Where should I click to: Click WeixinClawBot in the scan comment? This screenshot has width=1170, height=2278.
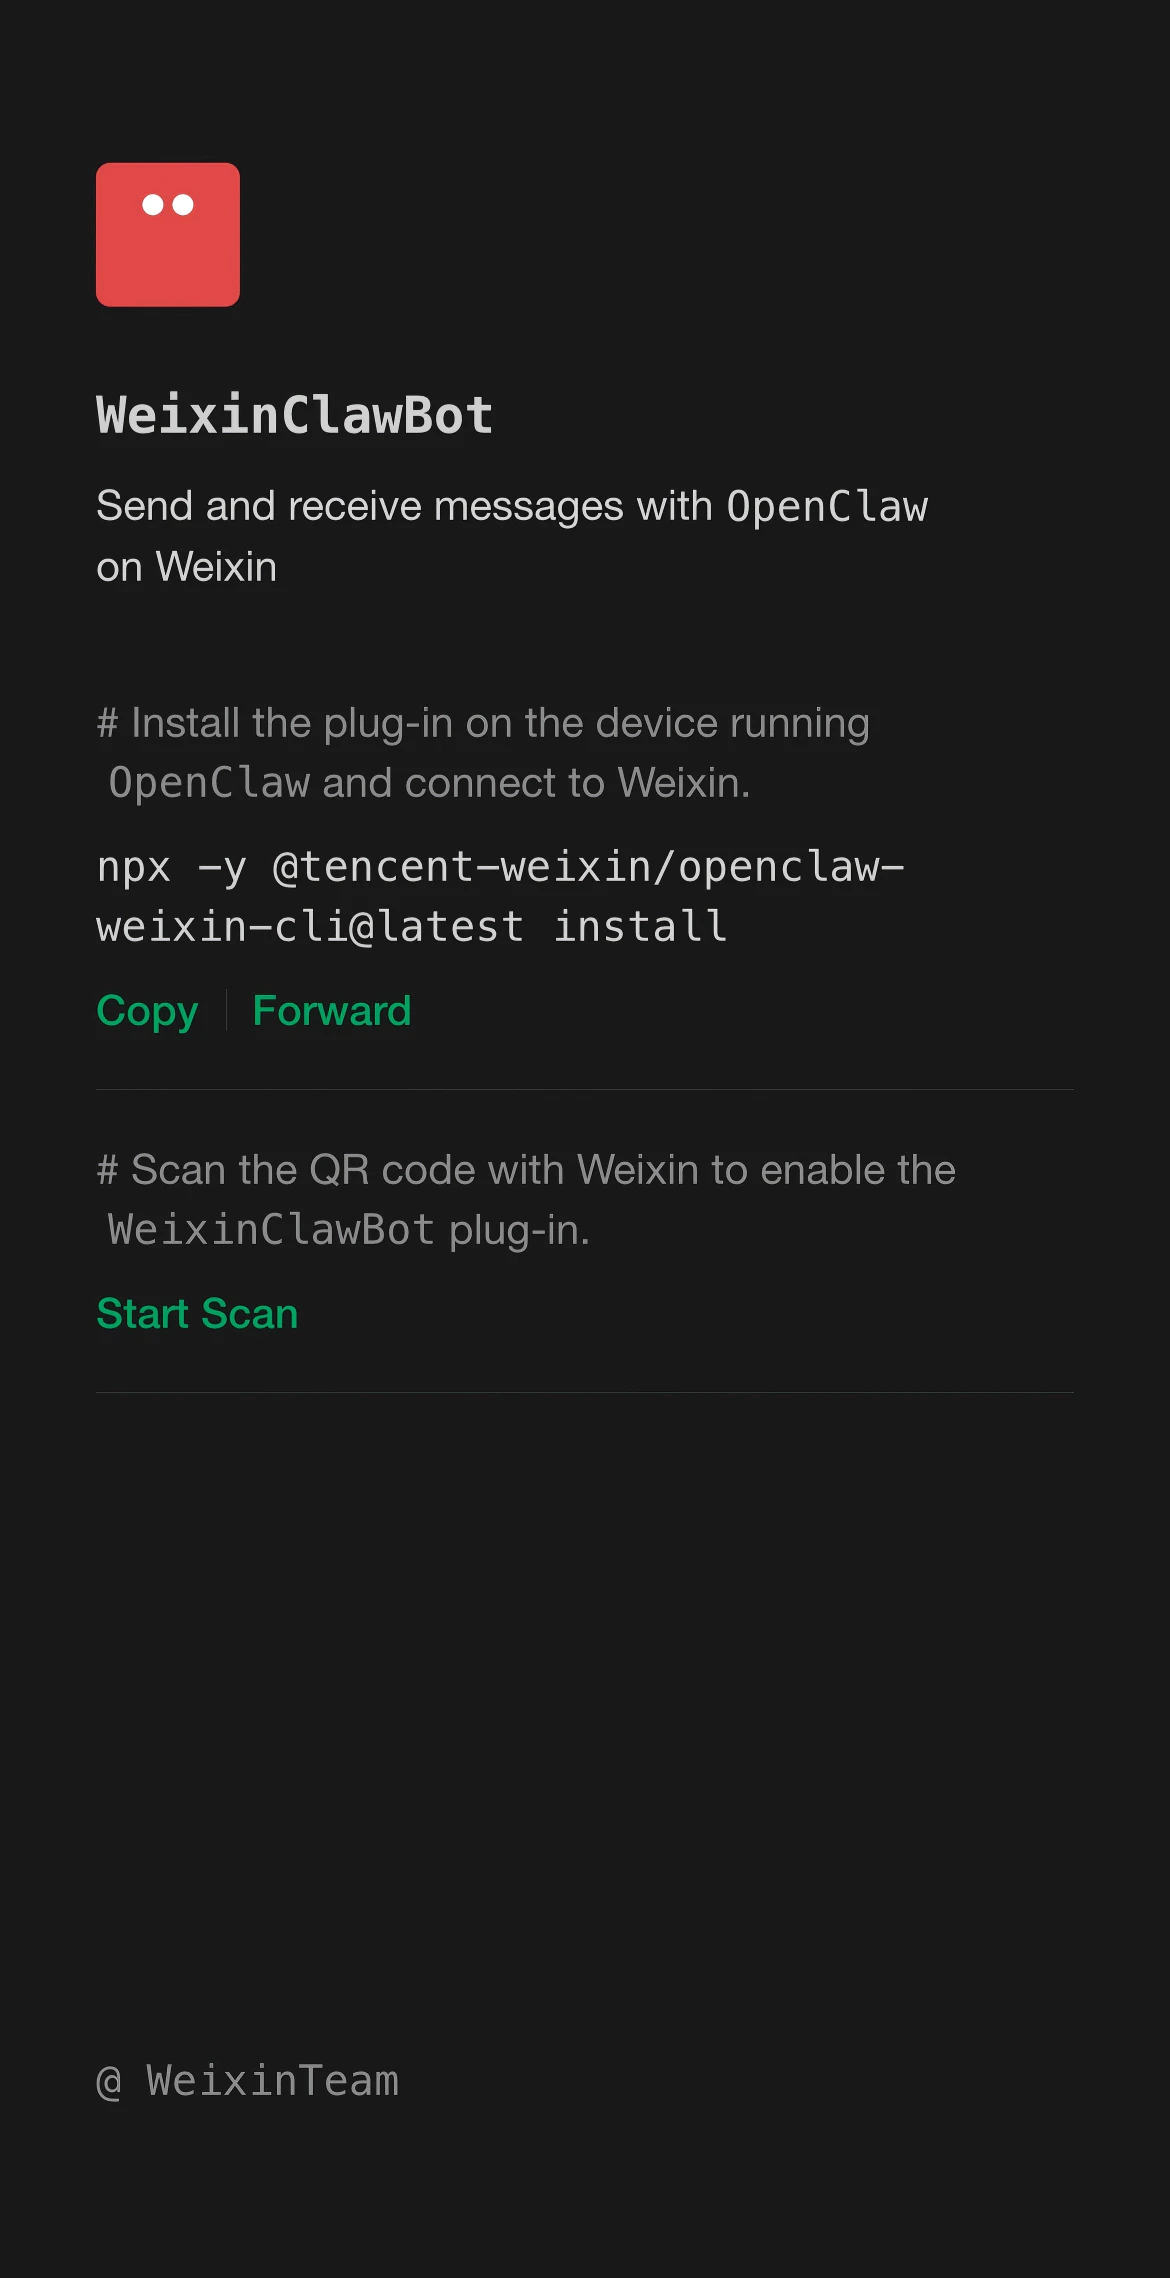pyautogui.click(x=271, y=1230)
